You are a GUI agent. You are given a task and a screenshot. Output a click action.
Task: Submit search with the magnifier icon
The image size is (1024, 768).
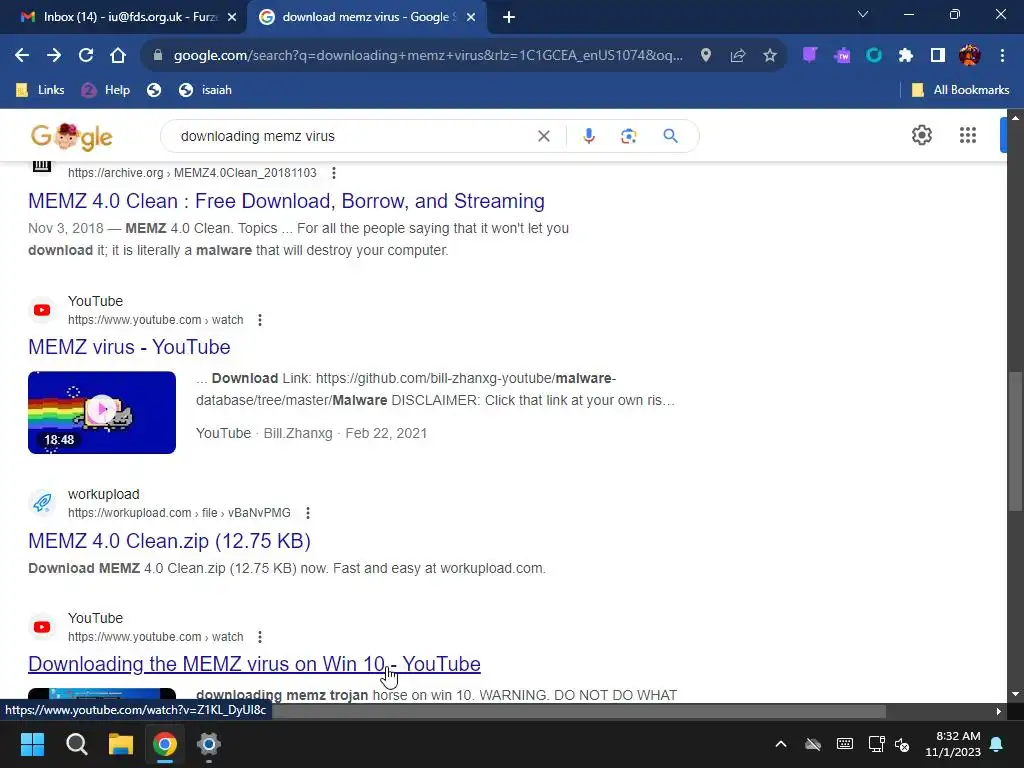(671, 136)
